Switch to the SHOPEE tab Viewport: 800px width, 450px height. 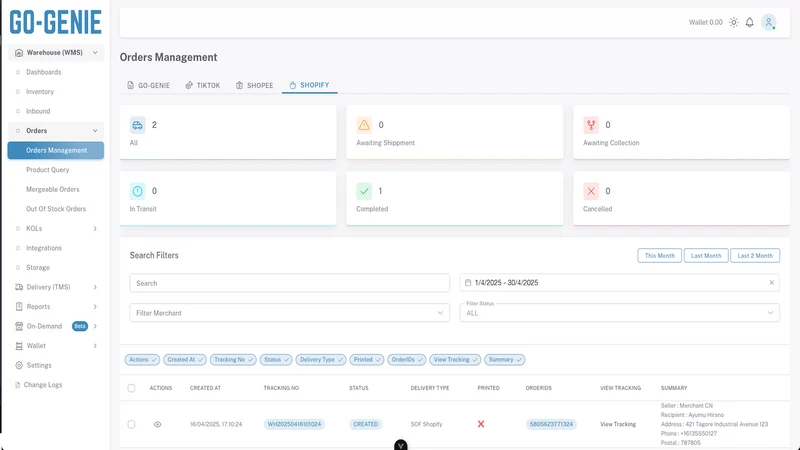coord(255,85)
